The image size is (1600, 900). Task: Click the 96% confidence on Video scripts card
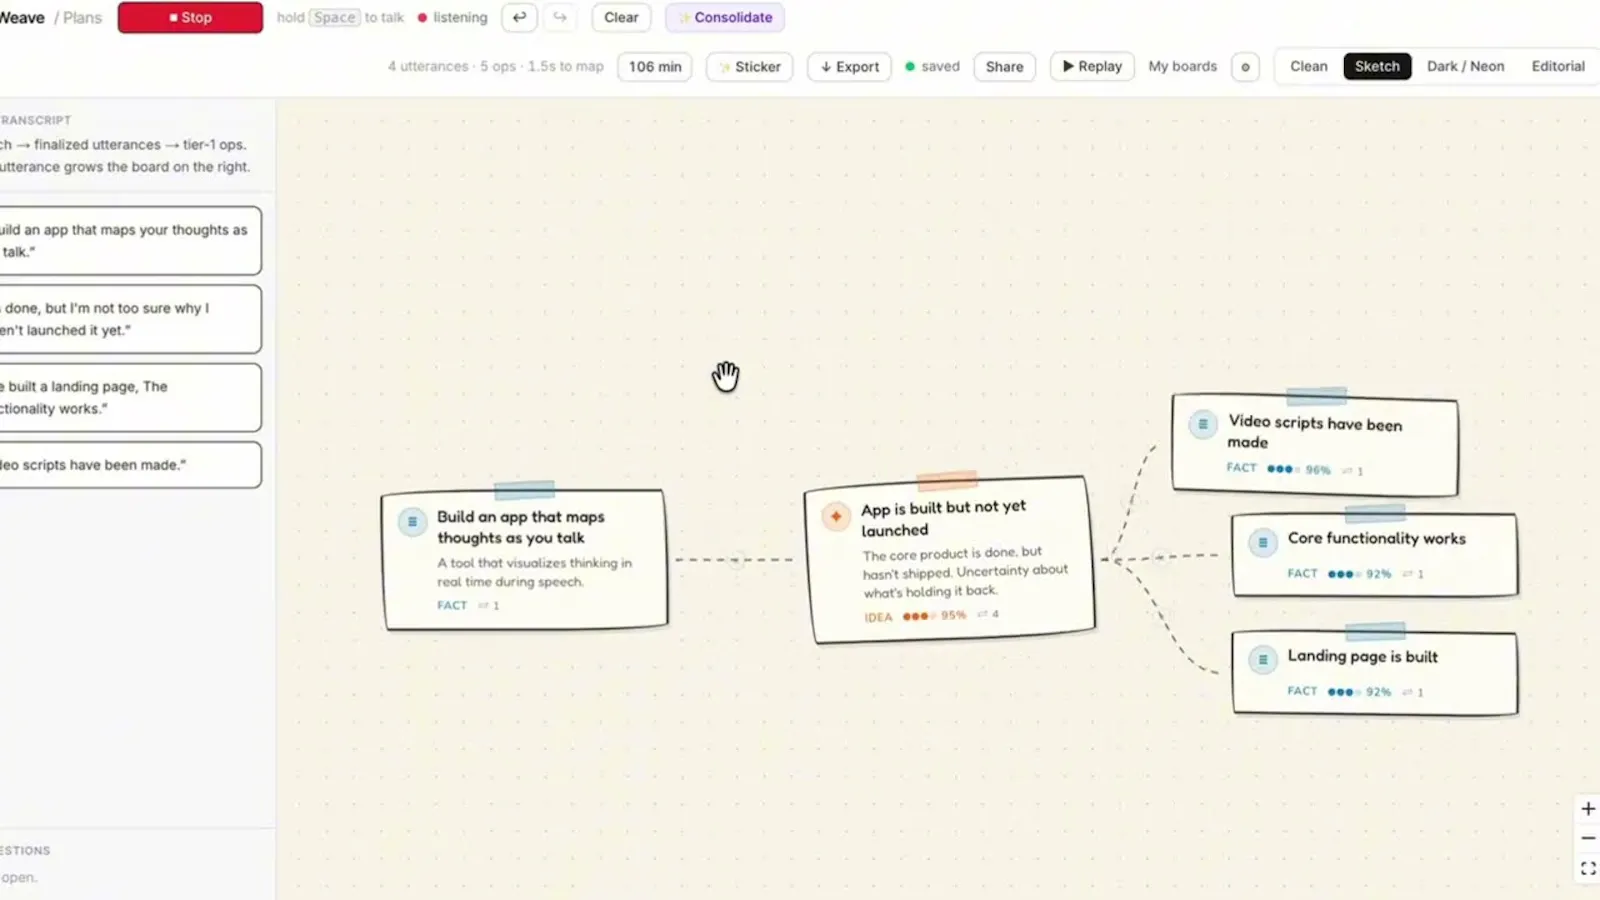click(1318, 470)
